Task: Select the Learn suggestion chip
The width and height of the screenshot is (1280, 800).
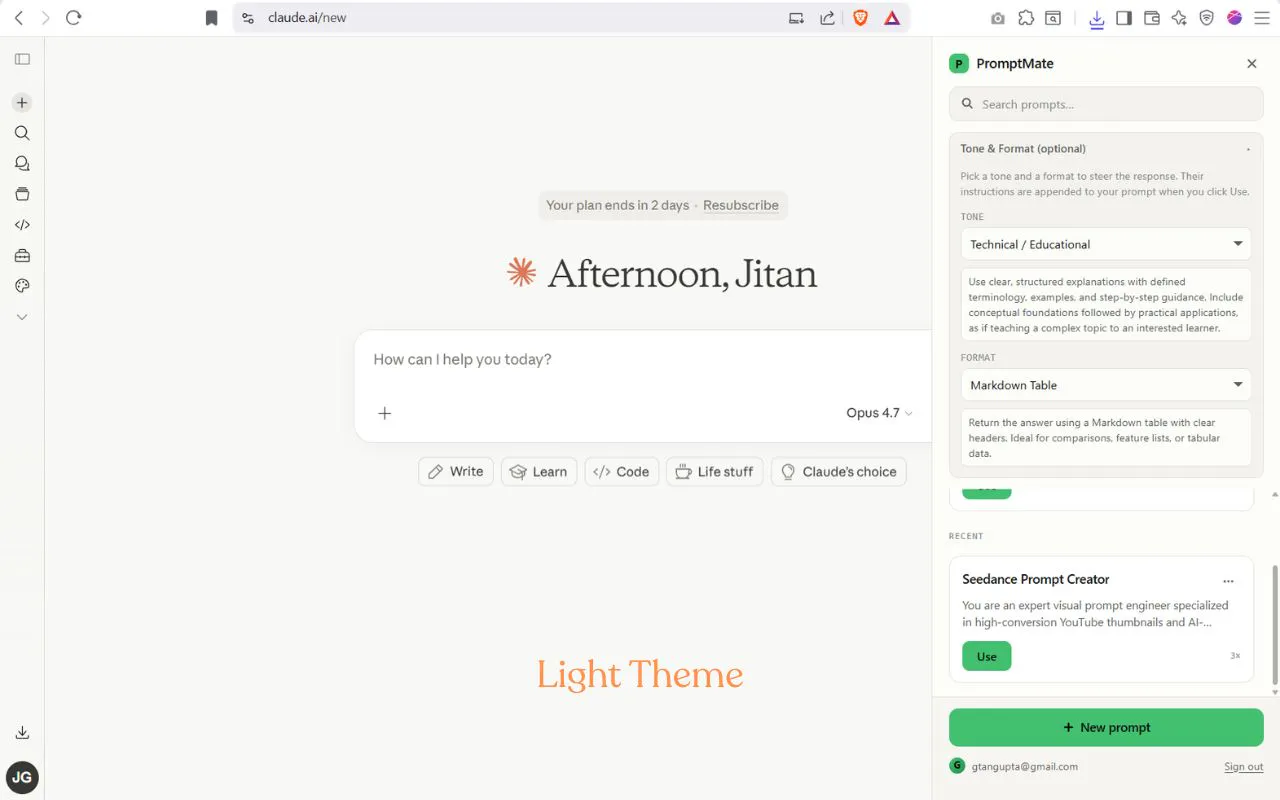Action: (539, 472)
